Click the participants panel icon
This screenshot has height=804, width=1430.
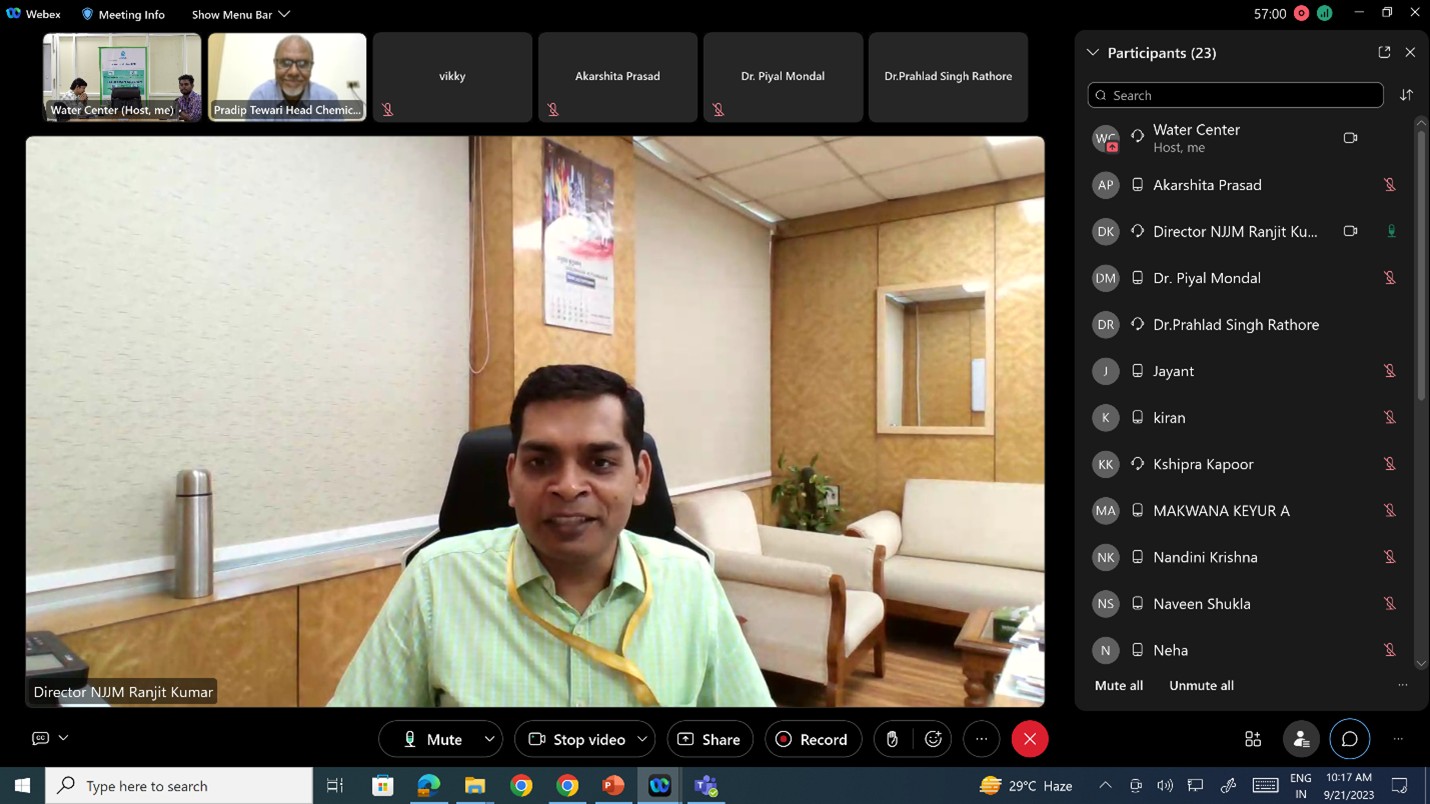coord(1301,739)
